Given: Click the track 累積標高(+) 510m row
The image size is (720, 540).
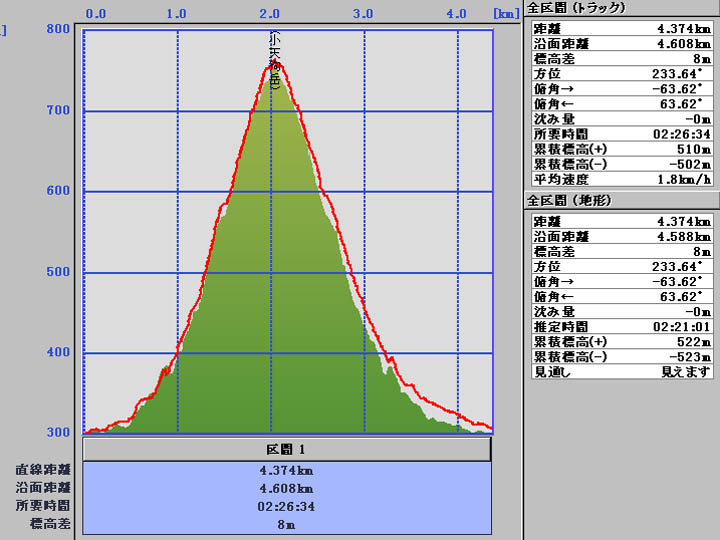Looking at the screenshot, I should click(x=619, y=148).
